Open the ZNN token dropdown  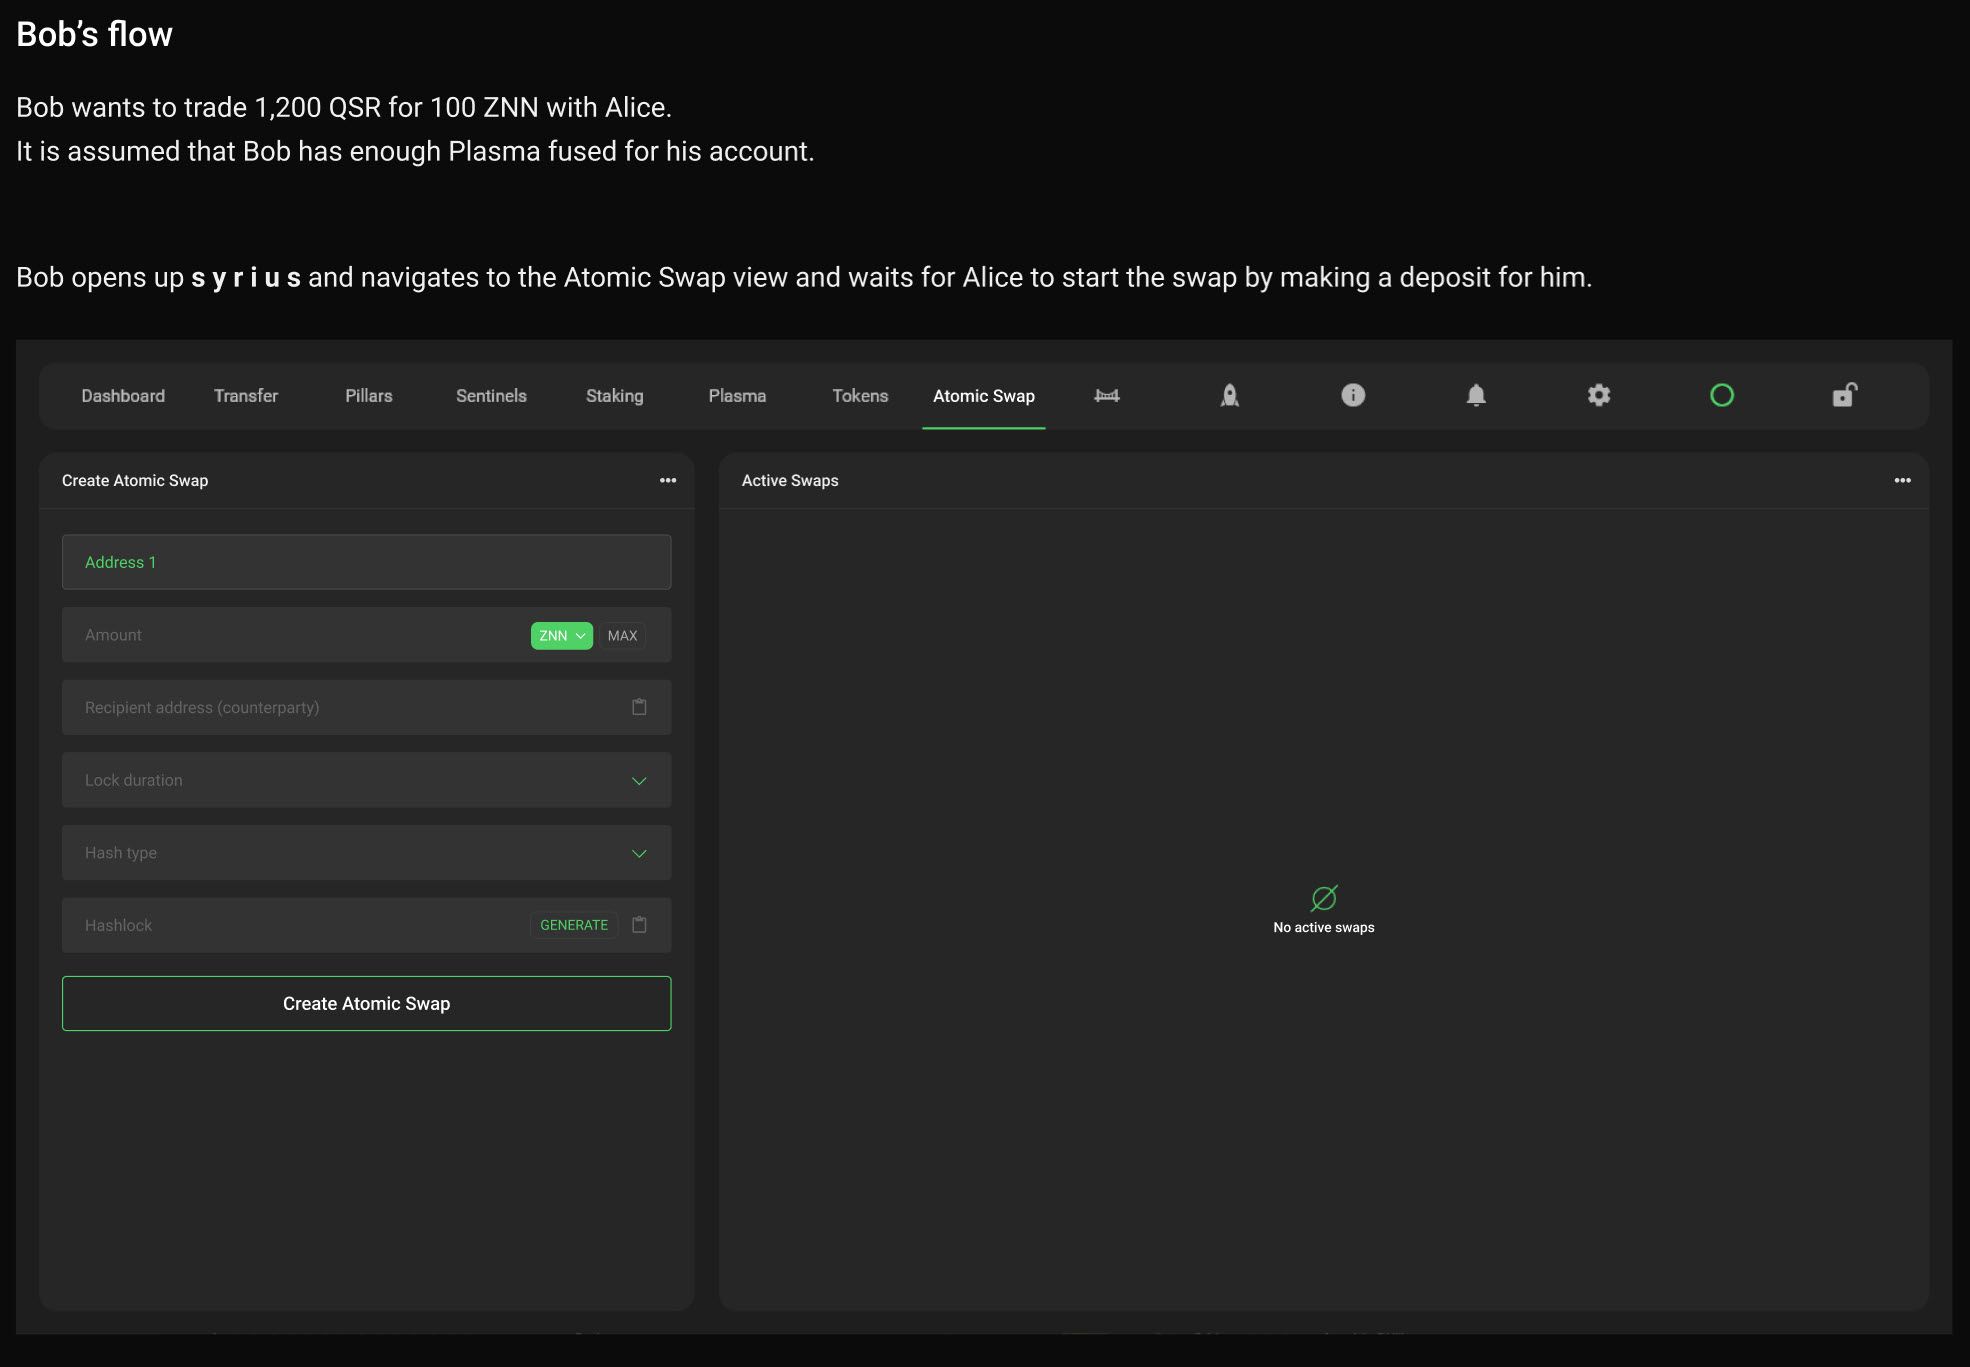pos(561,636)
